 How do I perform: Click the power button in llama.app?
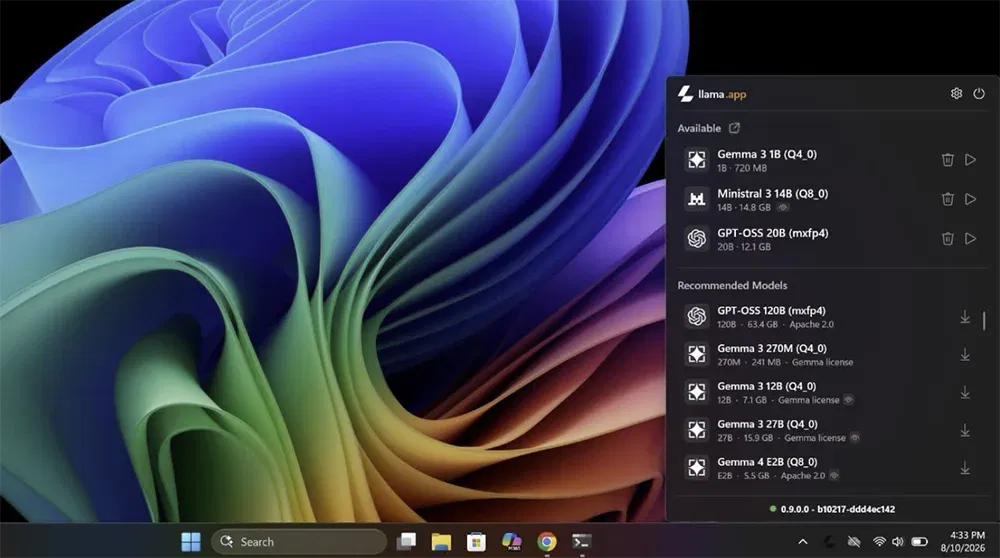(979, 94)
